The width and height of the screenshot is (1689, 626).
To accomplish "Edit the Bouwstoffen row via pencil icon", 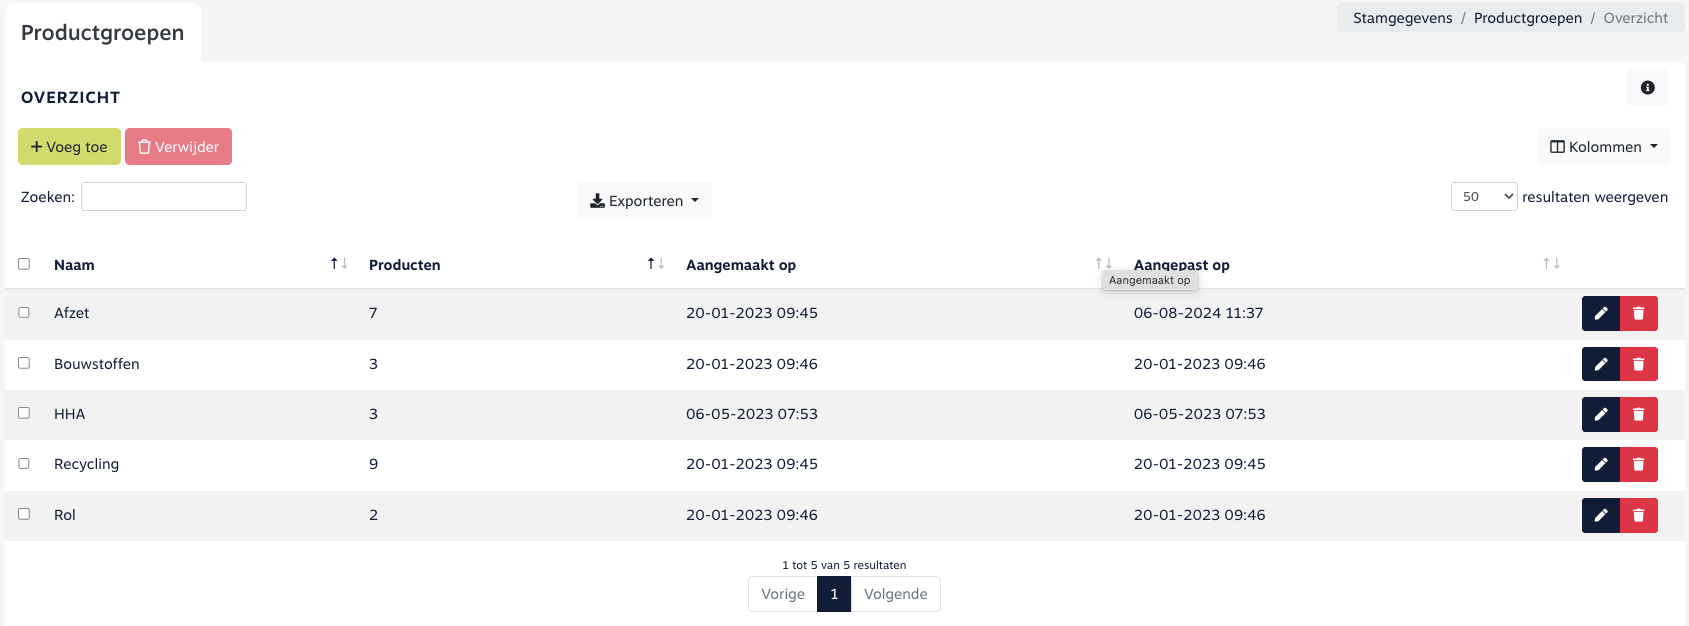I will (x=1600, y=364).
